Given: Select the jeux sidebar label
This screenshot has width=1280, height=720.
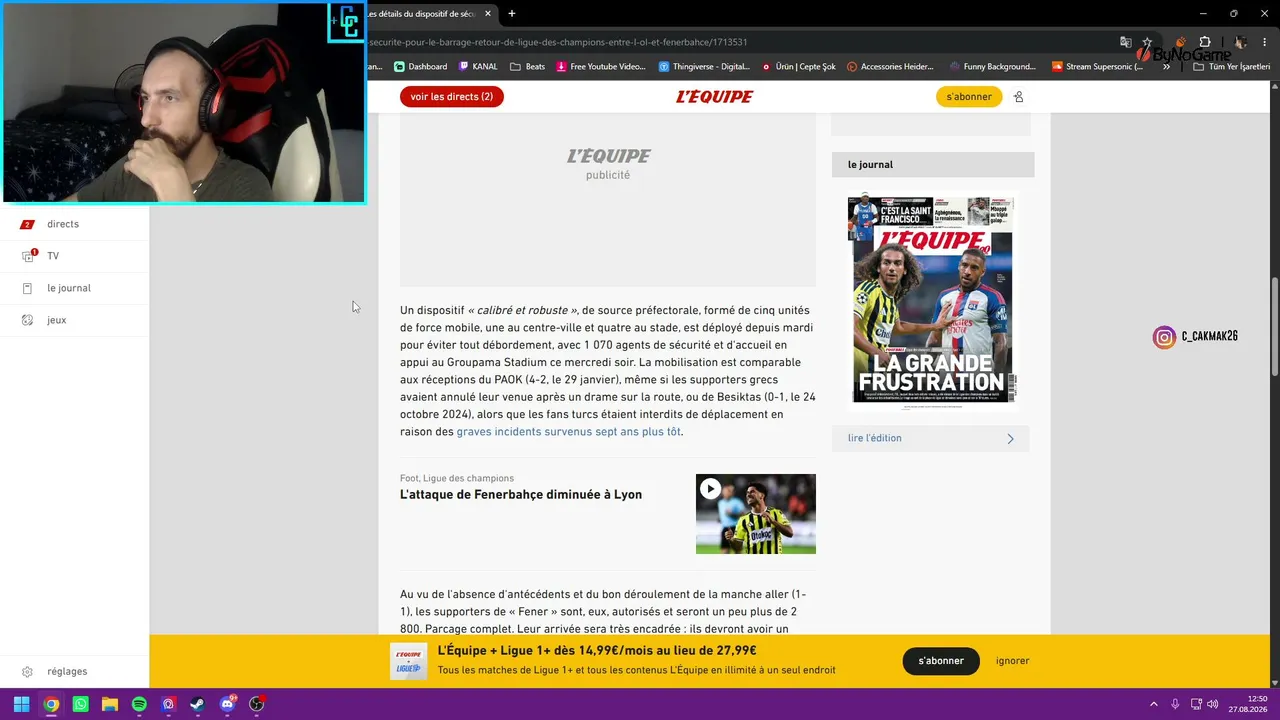Looking at the screenshot, I should 57,320.
